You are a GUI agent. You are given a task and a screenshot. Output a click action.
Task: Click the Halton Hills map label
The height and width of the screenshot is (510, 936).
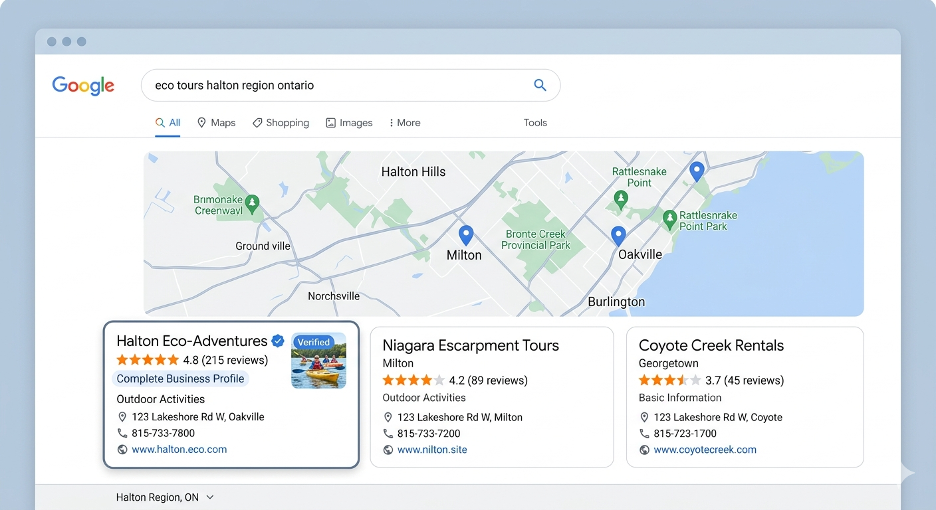413,172
